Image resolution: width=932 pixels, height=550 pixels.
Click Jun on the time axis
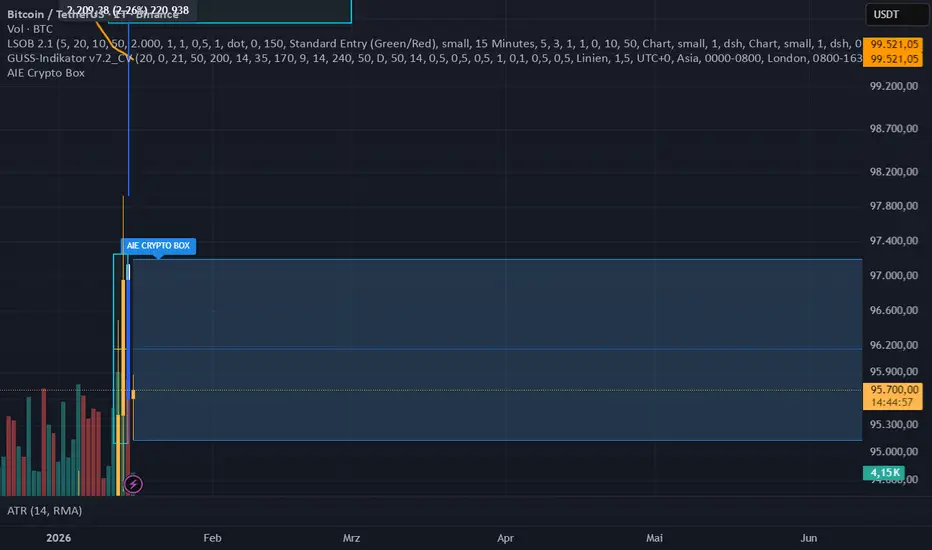[x=809, y=538]
